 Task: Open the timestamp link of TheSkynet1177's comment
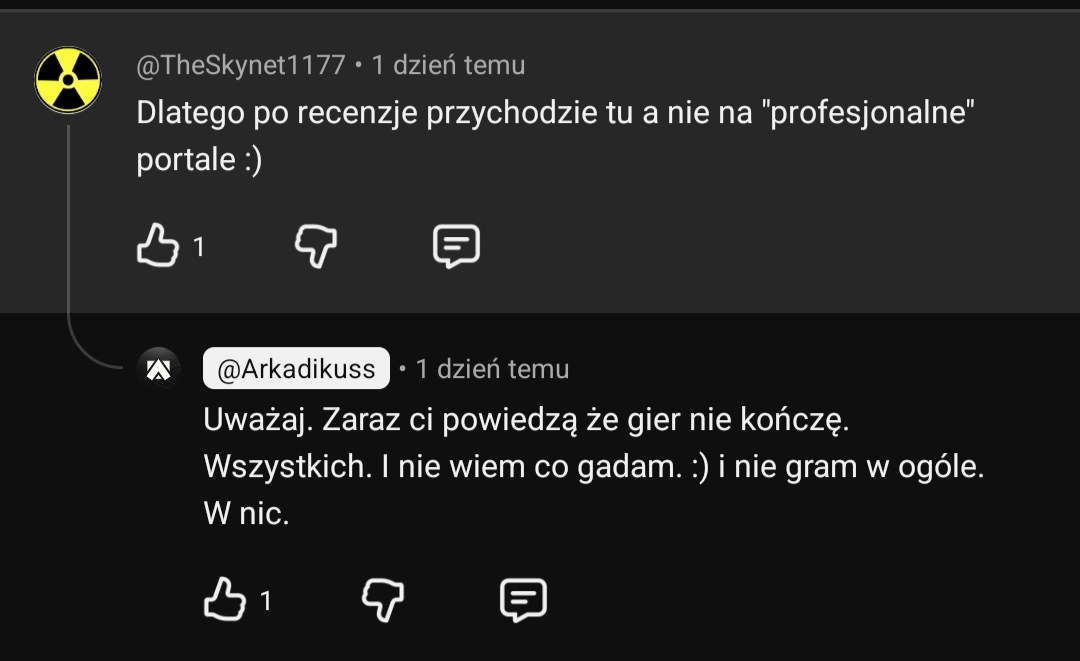(x=448, y=66)
